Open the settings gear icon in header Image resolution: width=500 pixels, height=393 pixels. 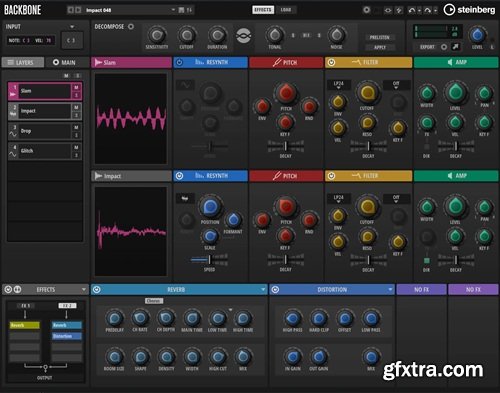366,10
